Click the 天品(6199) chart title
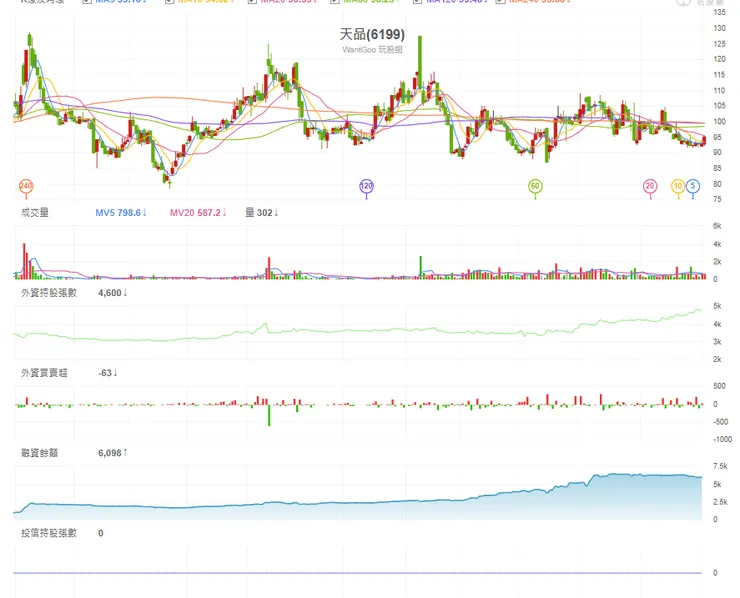This screenshot has height=598, width=740. tap(372, 34)
